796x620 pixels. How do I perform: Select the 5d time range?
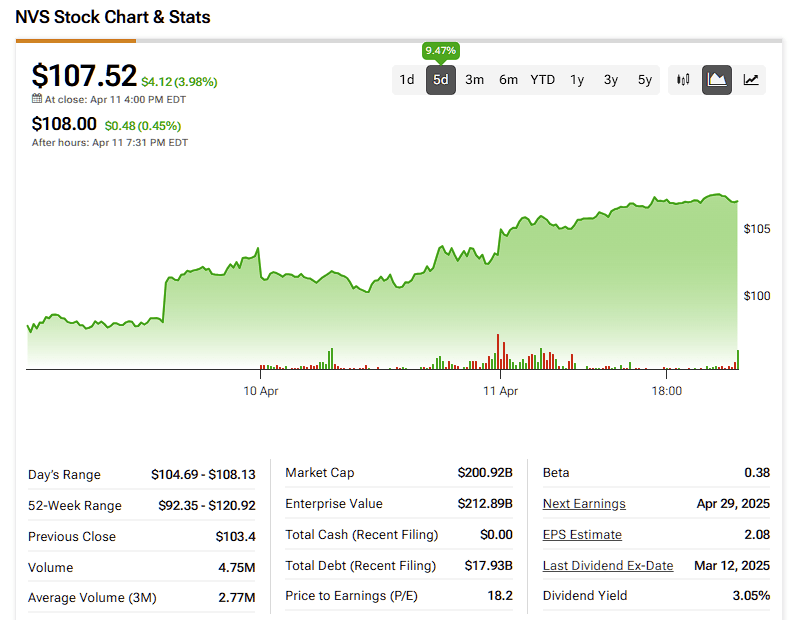(441, 80)
